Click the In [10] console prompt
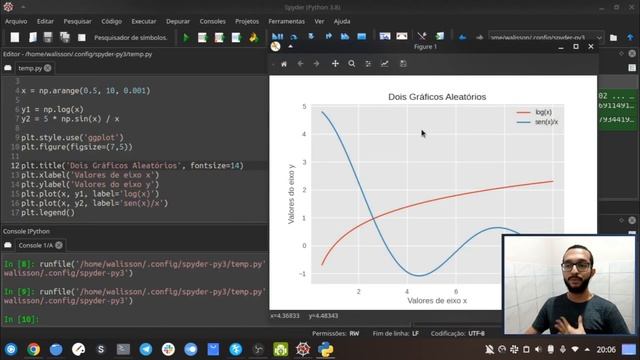The height and width of the screenshot is (360, 640). 21,319
